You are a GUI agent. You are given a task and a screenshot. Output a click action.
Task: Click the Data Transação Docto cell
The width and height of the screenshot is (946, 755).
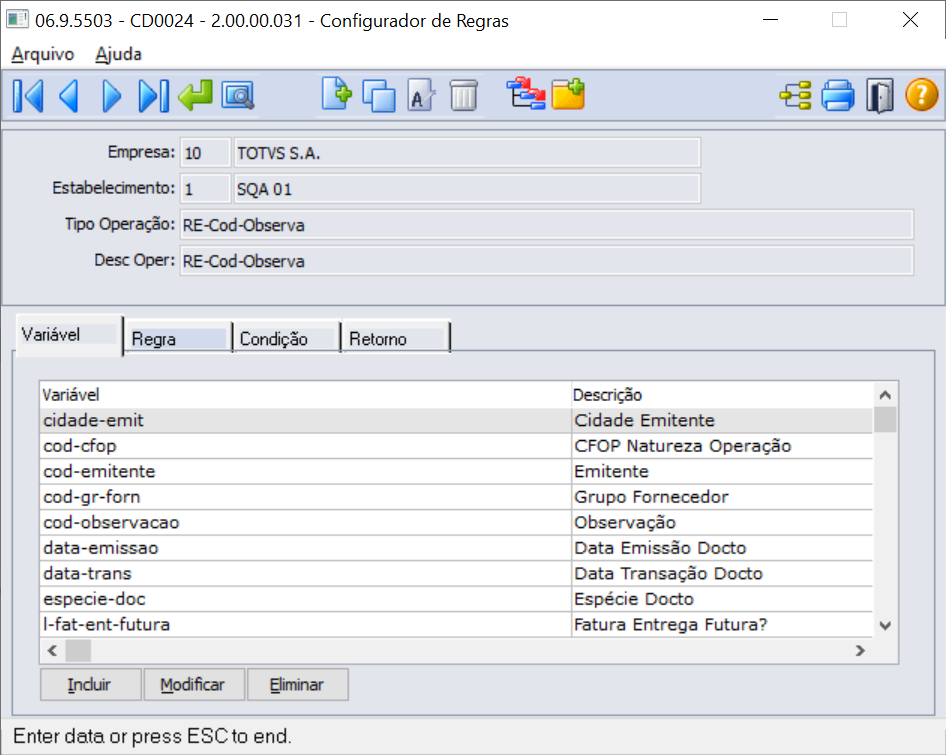(722, 573)
